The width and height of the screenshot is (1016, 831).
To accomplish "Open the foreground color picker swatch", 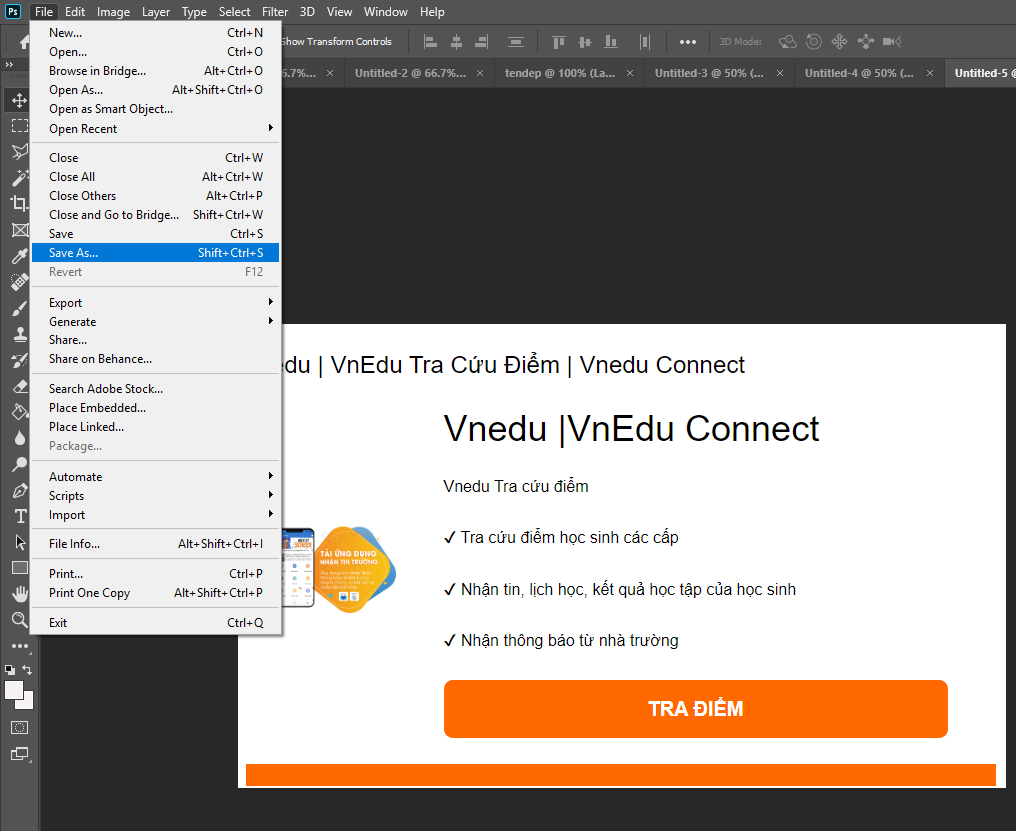I will (14, 690).
